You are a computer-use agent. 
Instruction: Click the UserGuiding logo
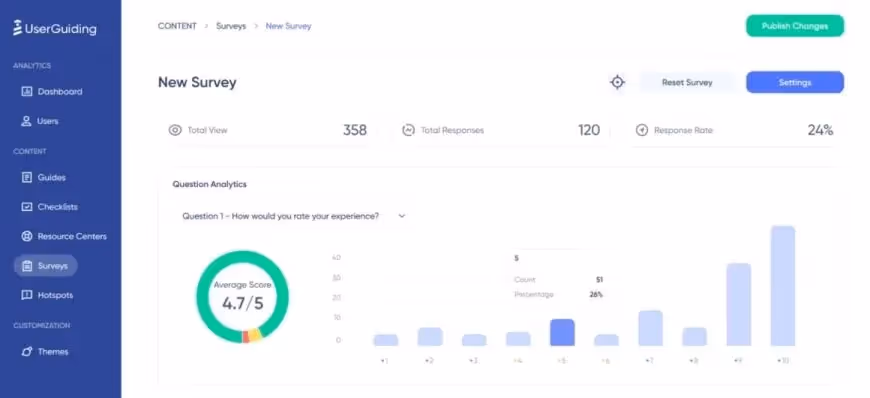[54, 28]
